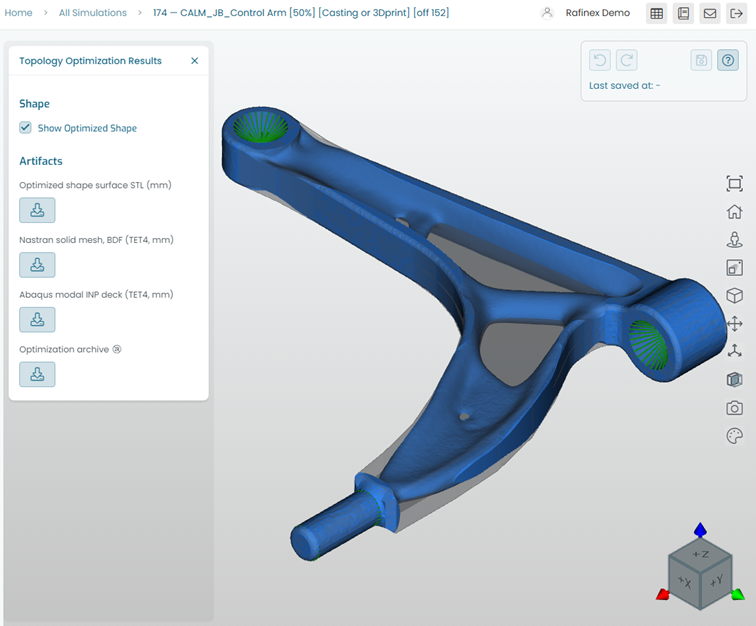Image resolution: width=756 pixels, height=626 pixels.
Task: Click the layered squares view icon
Action: (x=734, y=268)
